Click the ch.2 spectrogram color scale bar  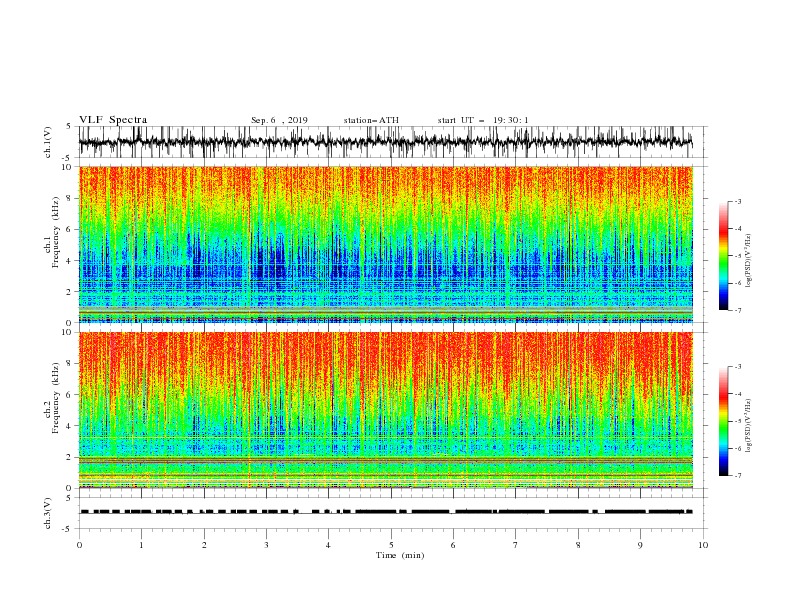click(x=723, y=421)
